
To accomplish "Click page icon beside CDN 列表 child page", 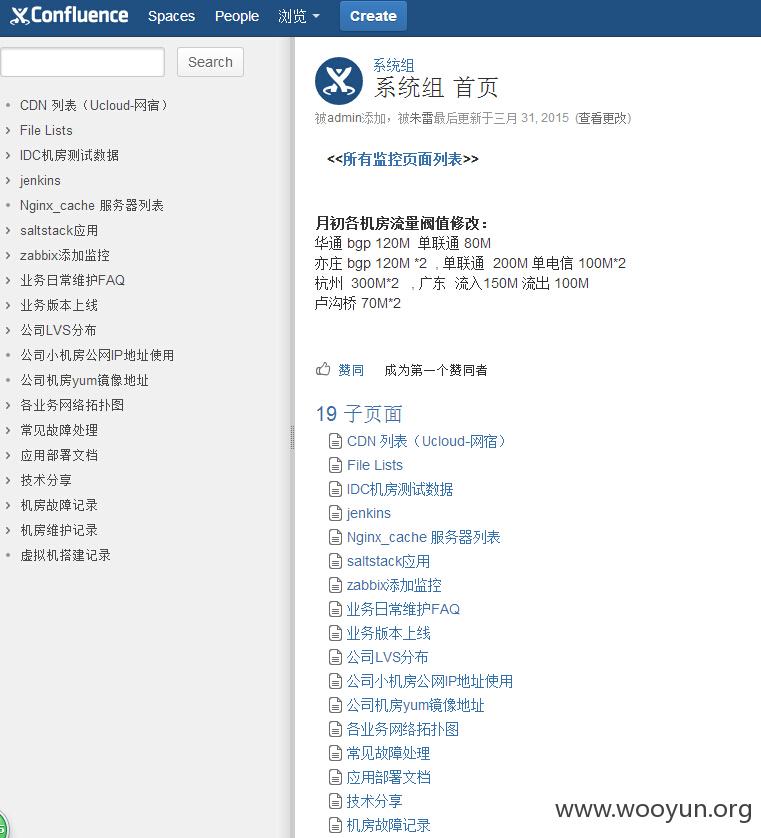I will tap(335, 441).
